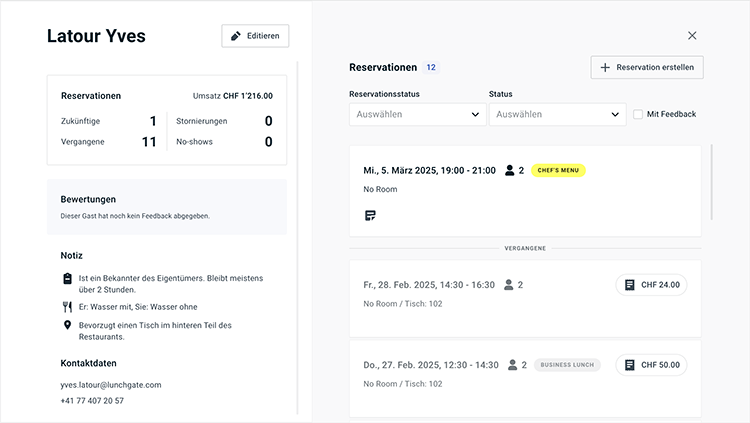Click the Chef's Menu yellow tag
This screenshot has width=750, height=423.
pos(558,170)
